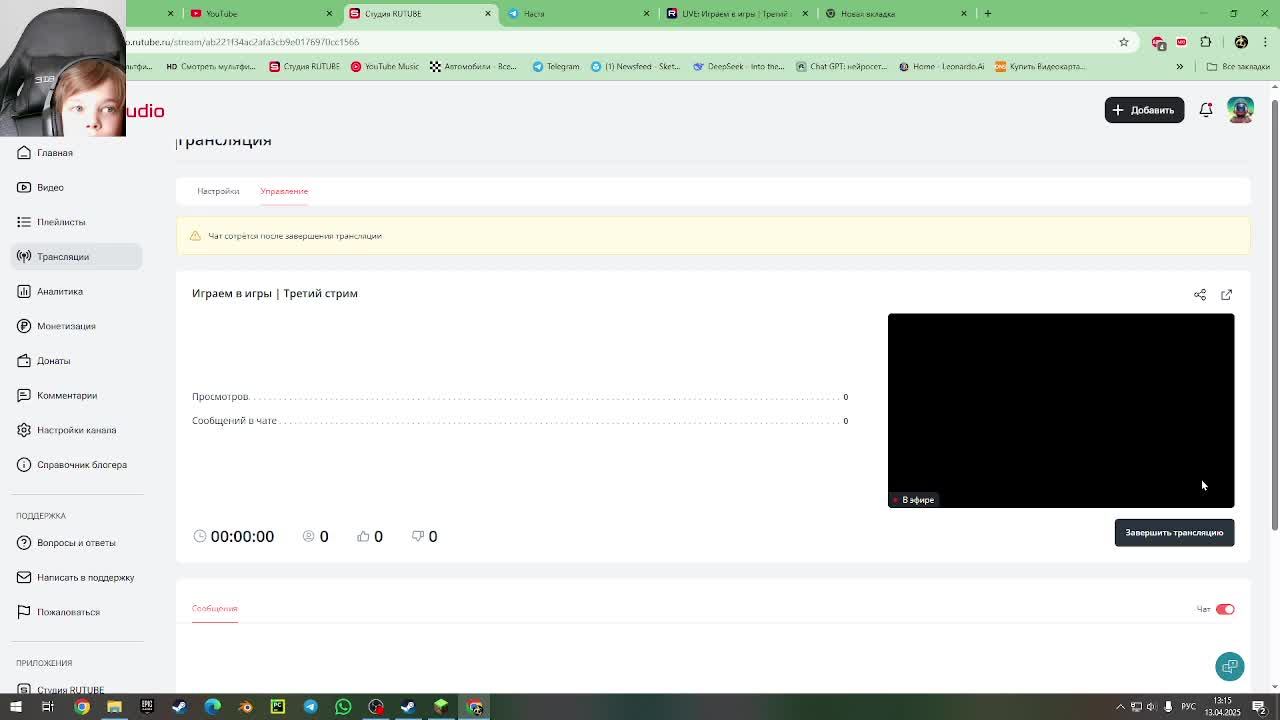Viewport: 1280px width, 720px height.
Task: Switch input language from РУС
Action: click(1189, 707)
